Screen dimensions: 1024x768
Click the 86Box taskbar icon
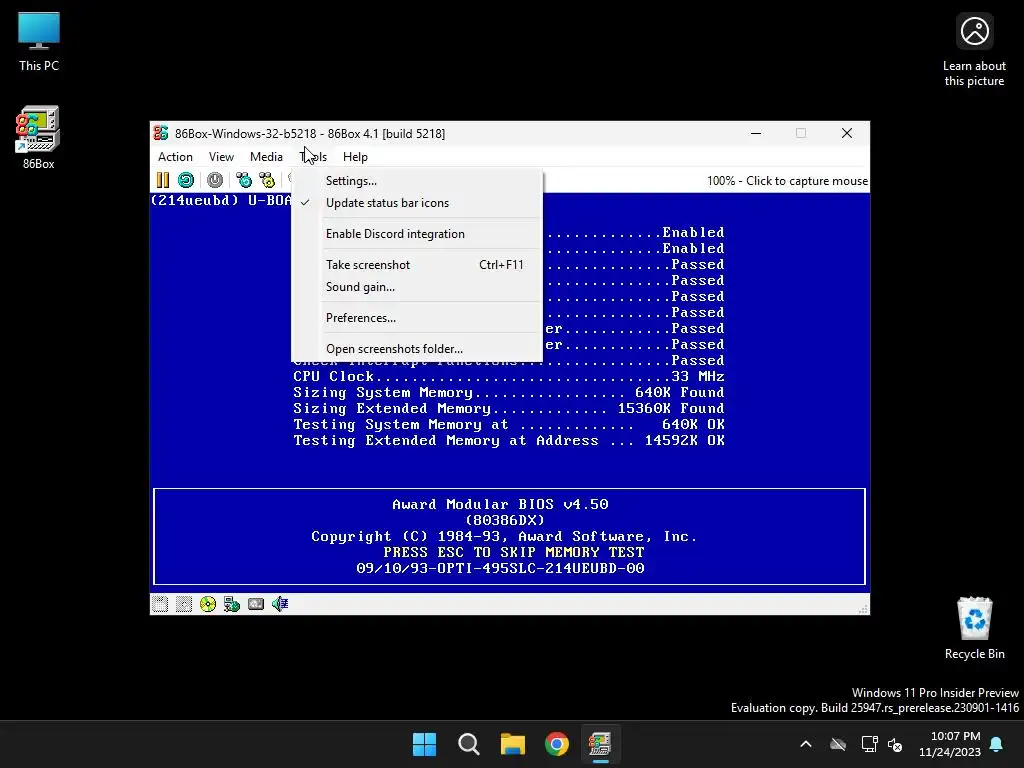coord(600,744)
